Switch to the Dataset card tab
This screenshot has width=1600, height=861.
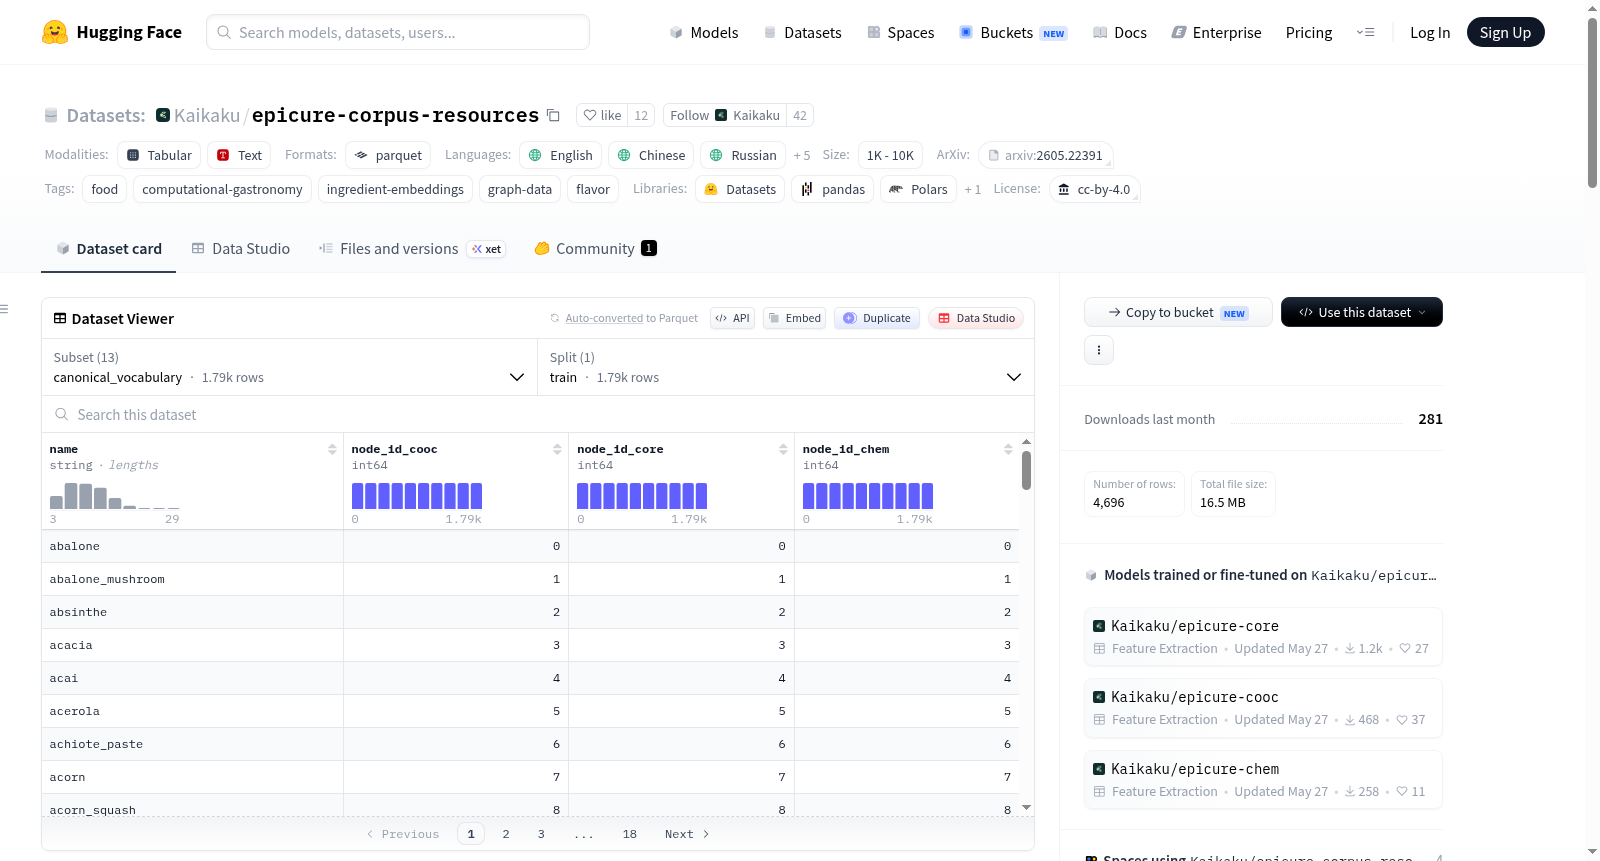click(109, 248)
